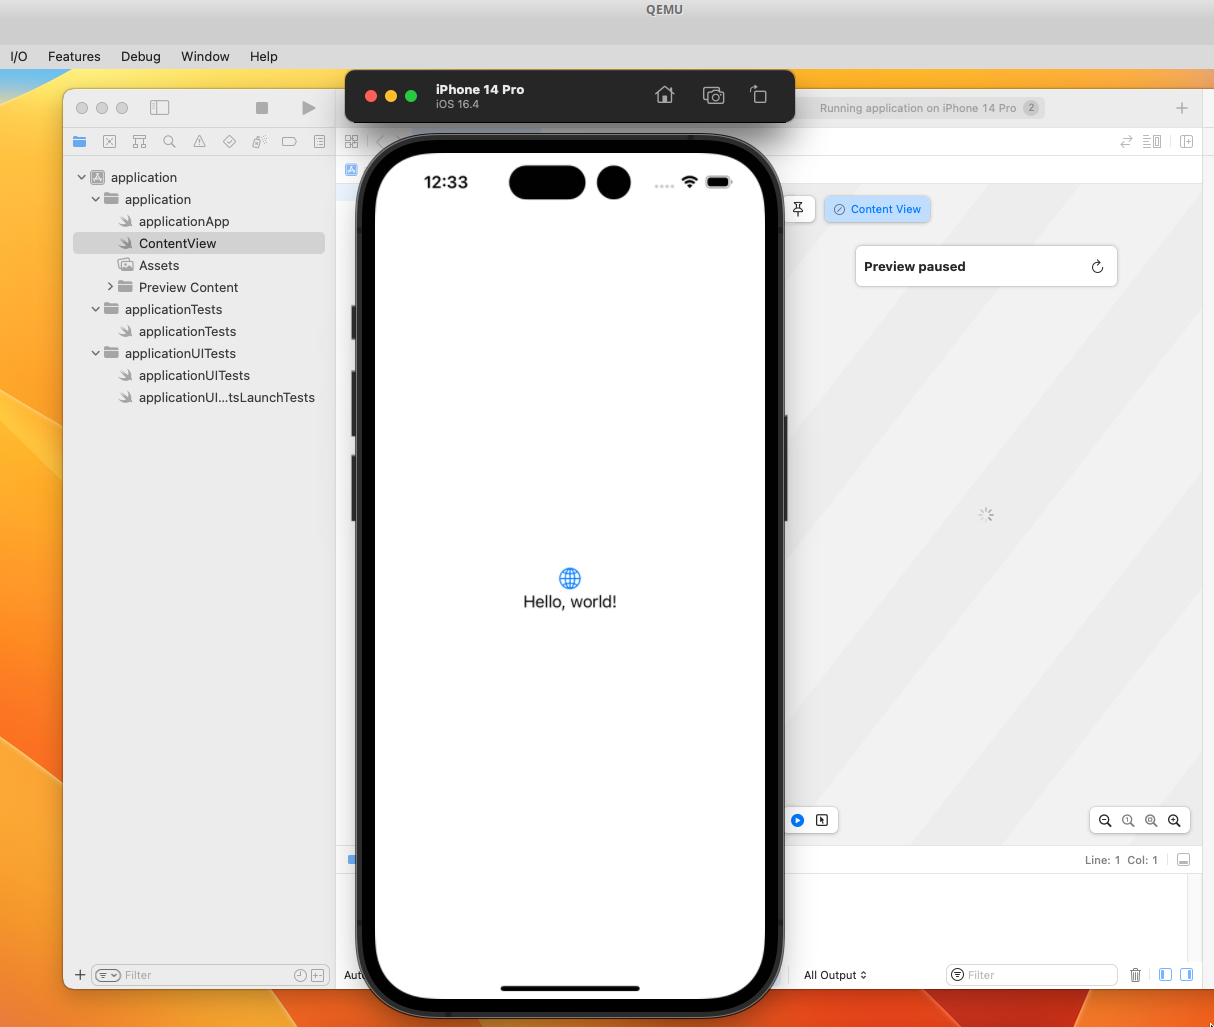
Task: Toggle live preview mode button
Action: [798, 820]
